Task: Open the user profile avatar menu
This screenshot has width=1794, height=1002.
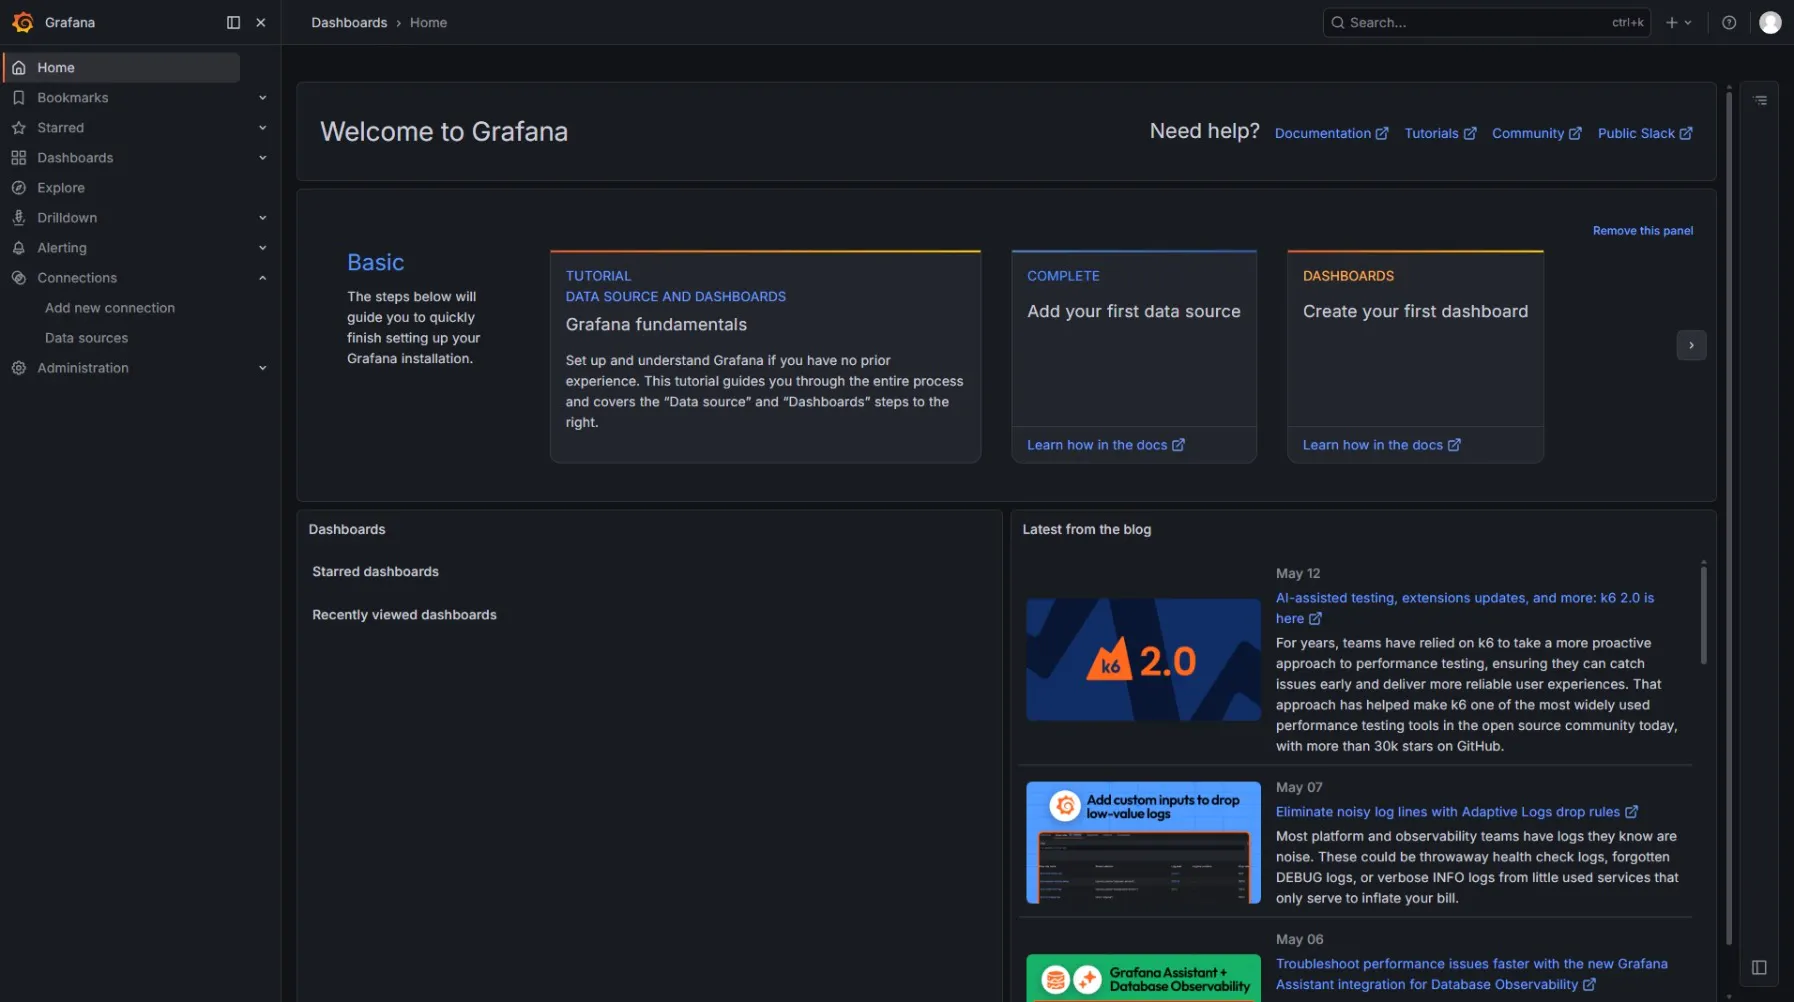Action: coord(1770,22)
